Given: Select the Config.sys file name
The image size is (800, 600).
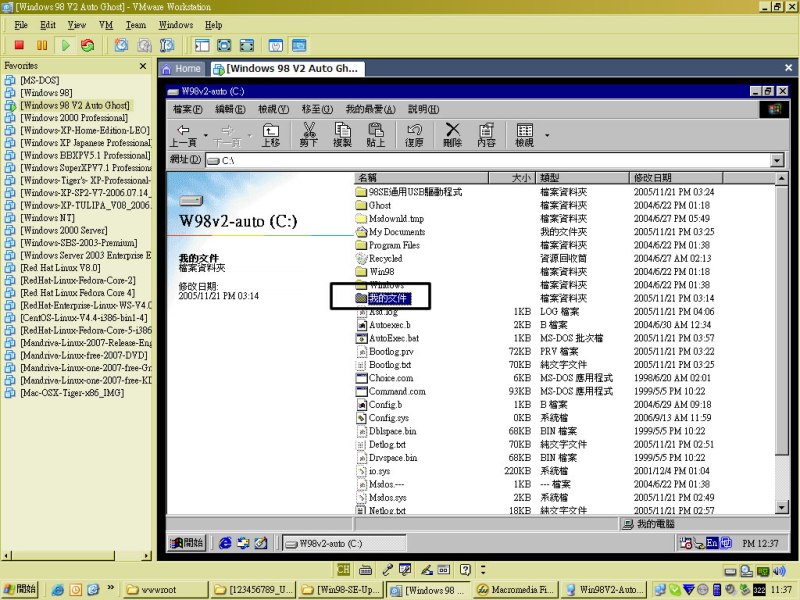Looking at the screenshot, I should click(389, 417).
